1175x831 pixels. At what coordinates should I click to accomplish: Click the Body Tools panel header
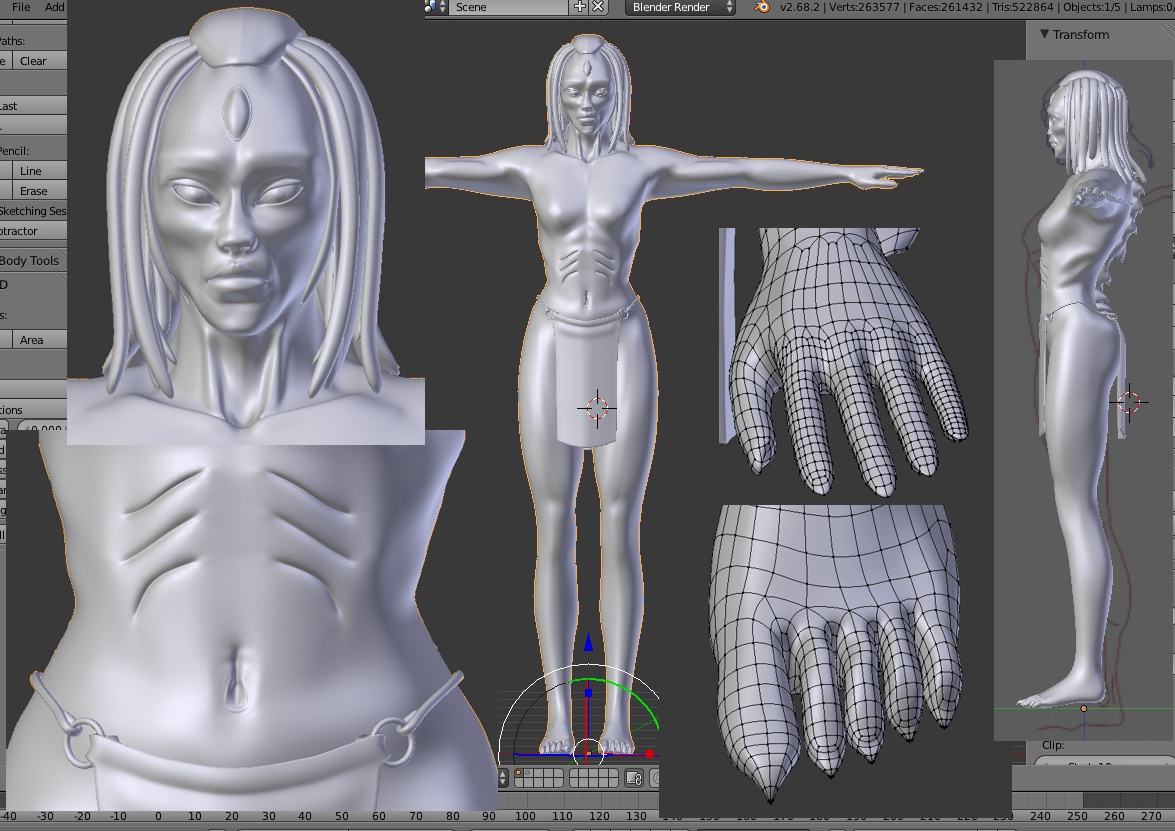pyautogui.click(x=33, y=261)
